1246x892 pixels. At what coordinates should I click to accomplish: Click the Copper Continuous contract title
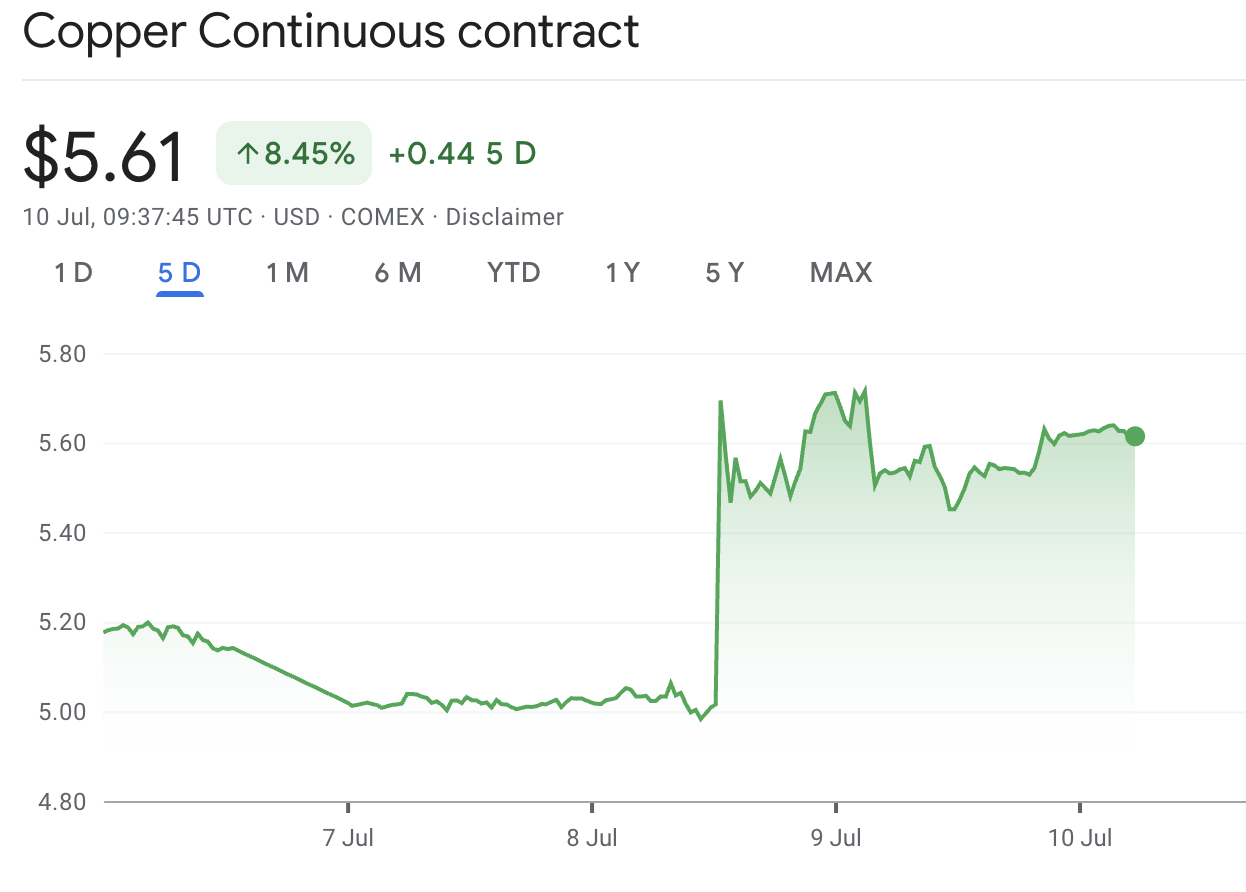tap(331, 32)
